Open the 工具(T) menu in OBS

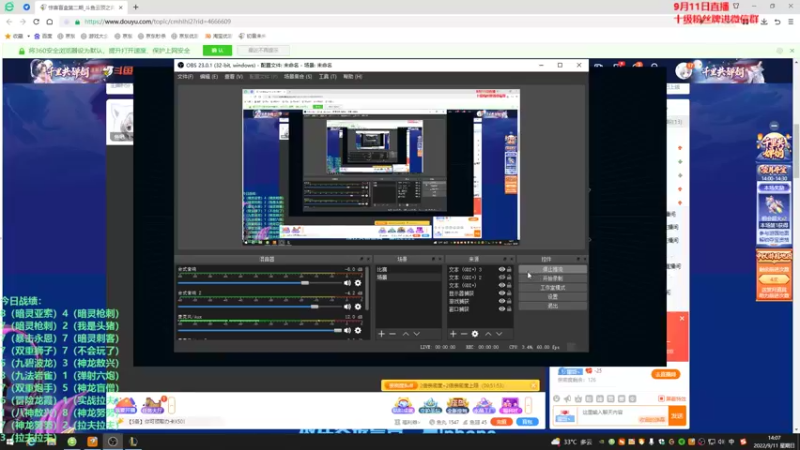(328, 77)
